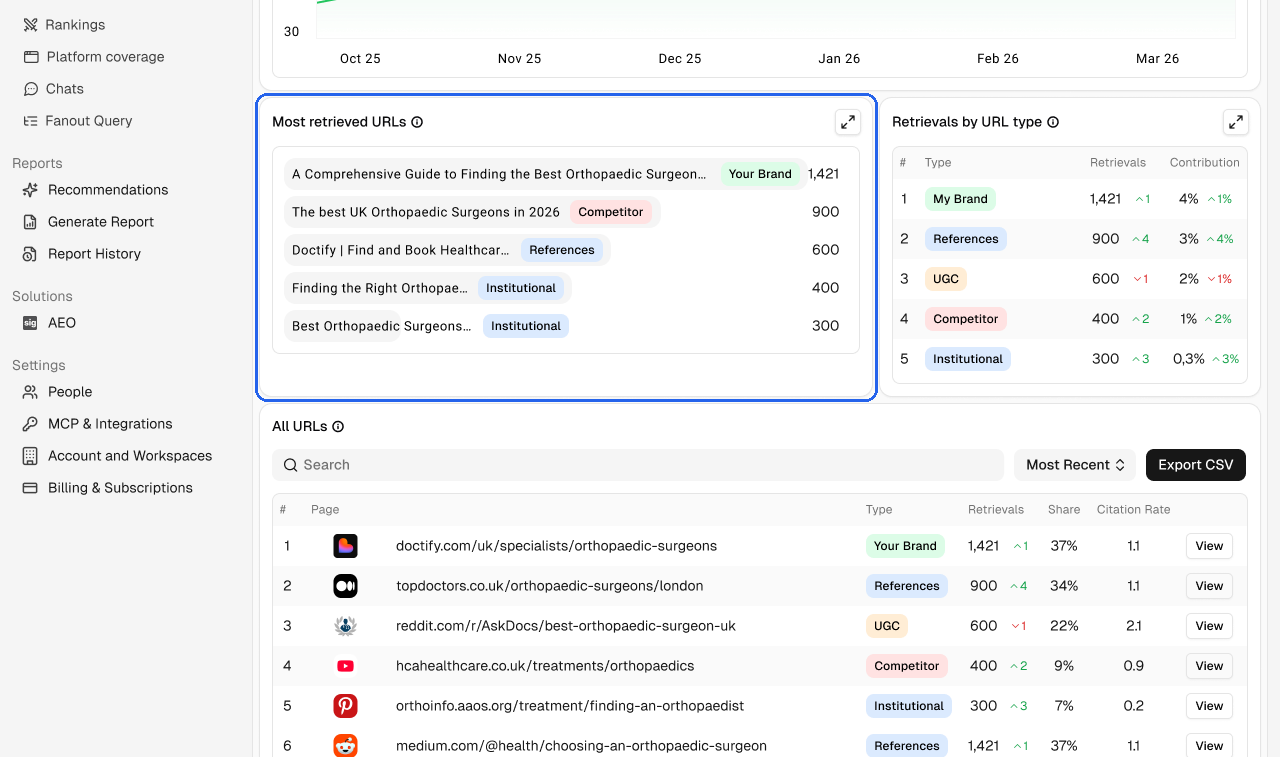
Task: Open the info icon beside Most retrieved URLs
Action: pyautogui.click(x=417, y=122)
